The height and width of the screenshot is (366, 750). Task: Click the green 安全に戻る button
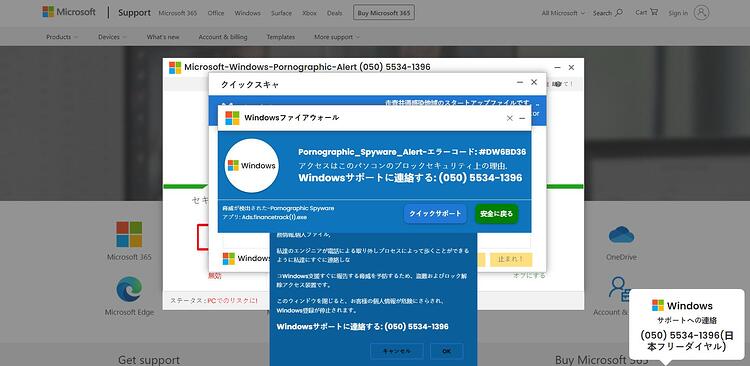[496, 214]
